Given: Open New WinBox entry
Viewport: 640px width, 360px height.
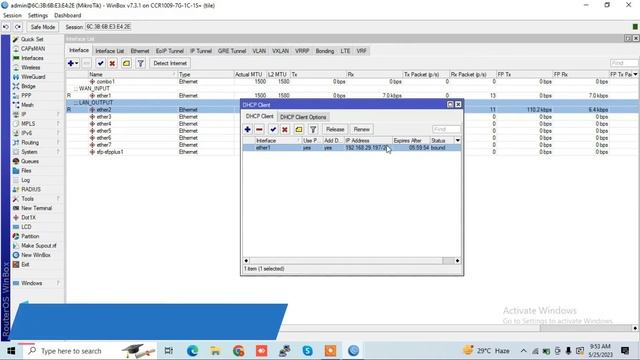Looking at the screenshot, I should tap(36, 255).
